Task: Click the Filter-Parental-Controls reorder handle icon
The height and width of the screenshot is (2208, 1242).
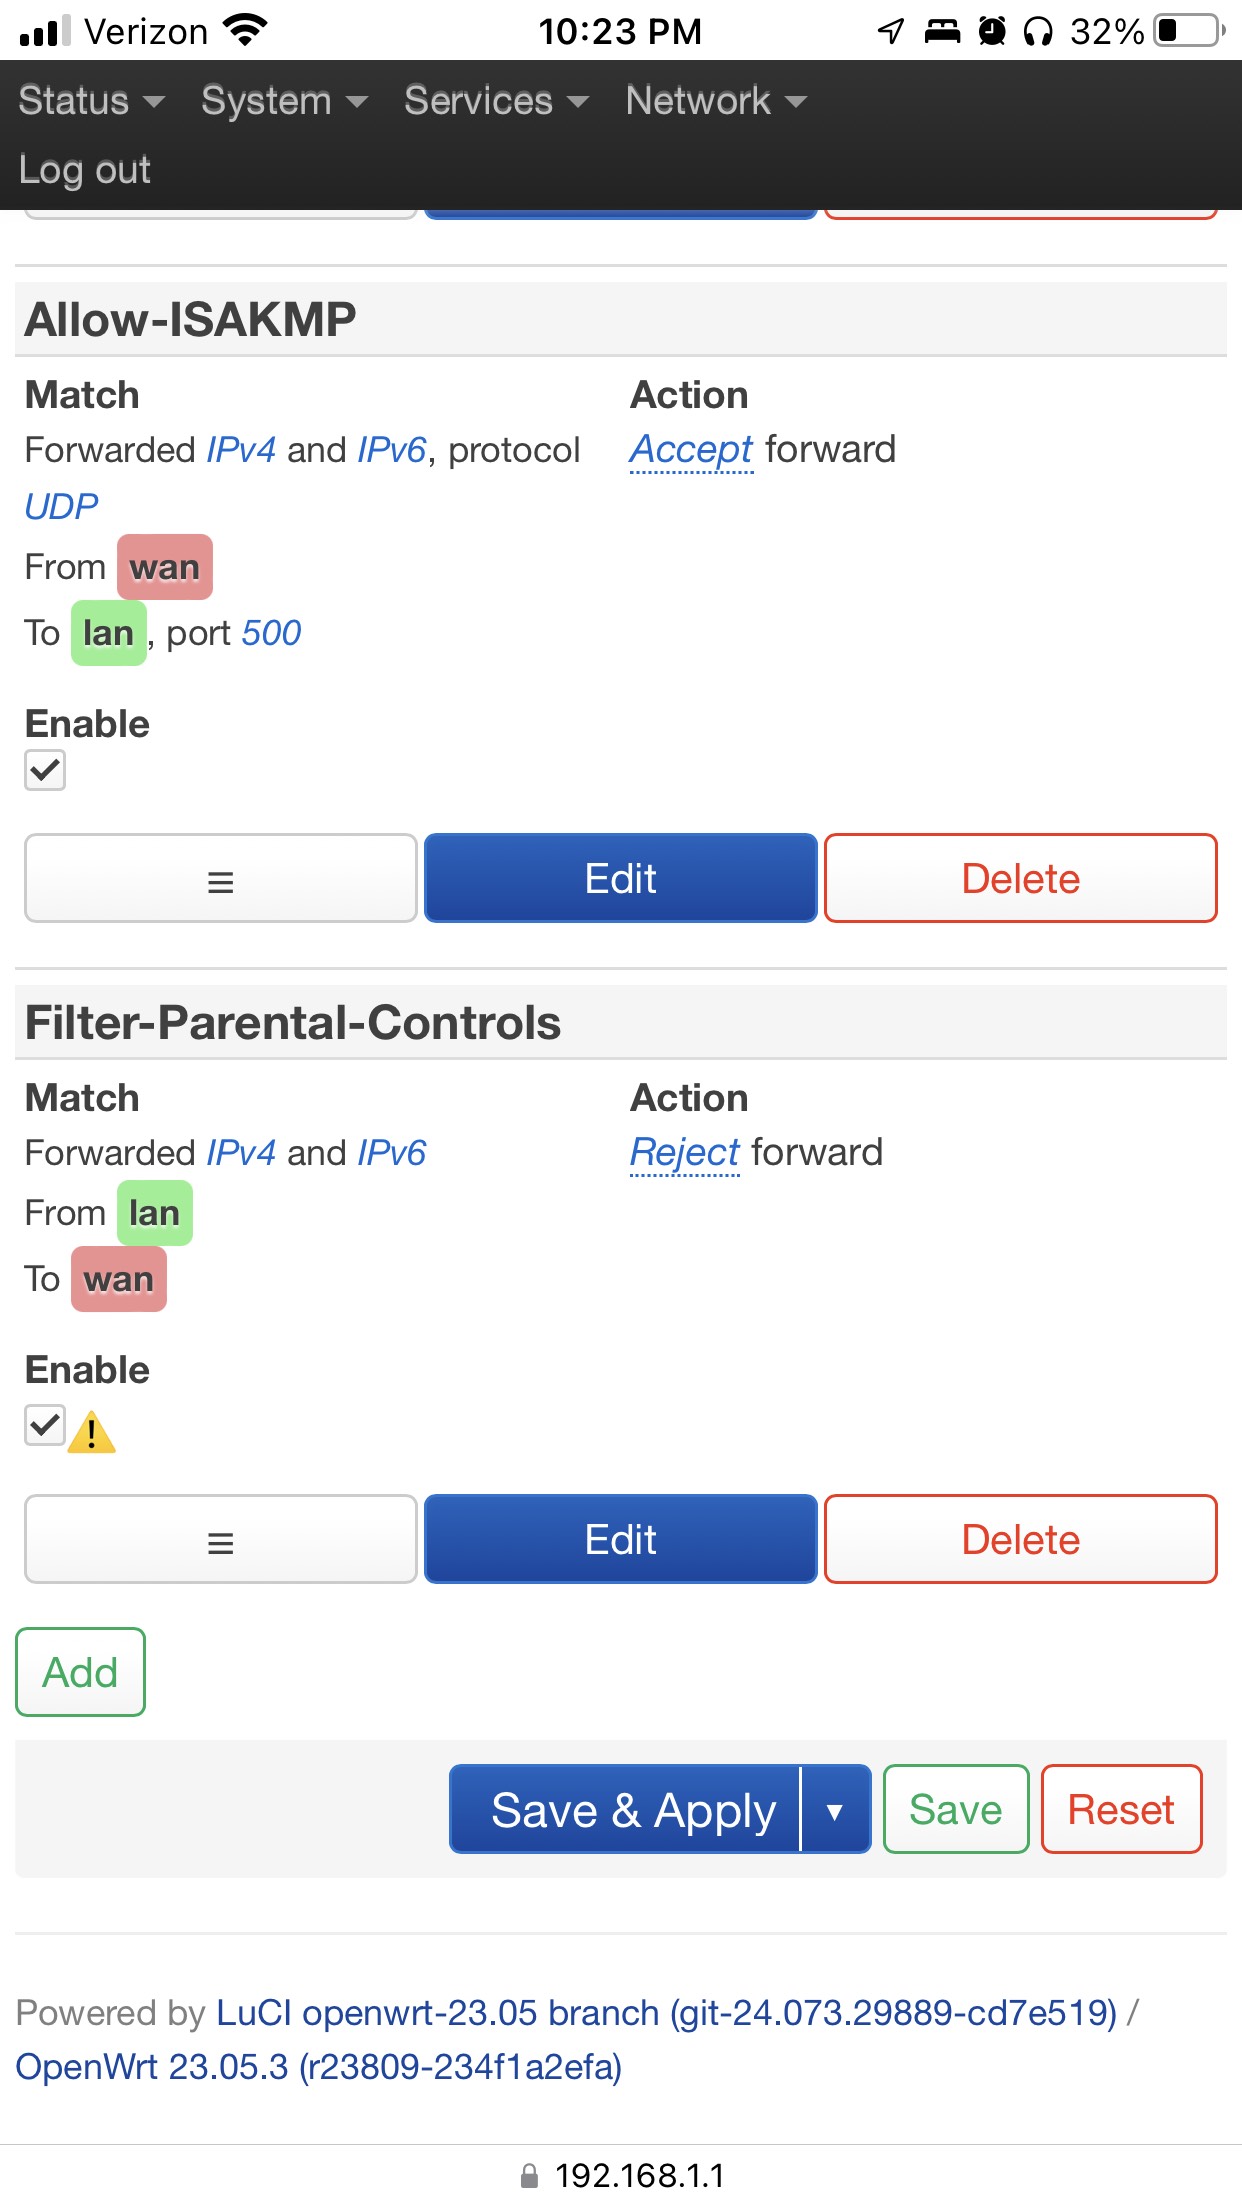Action: click(x=220, y=1540)
